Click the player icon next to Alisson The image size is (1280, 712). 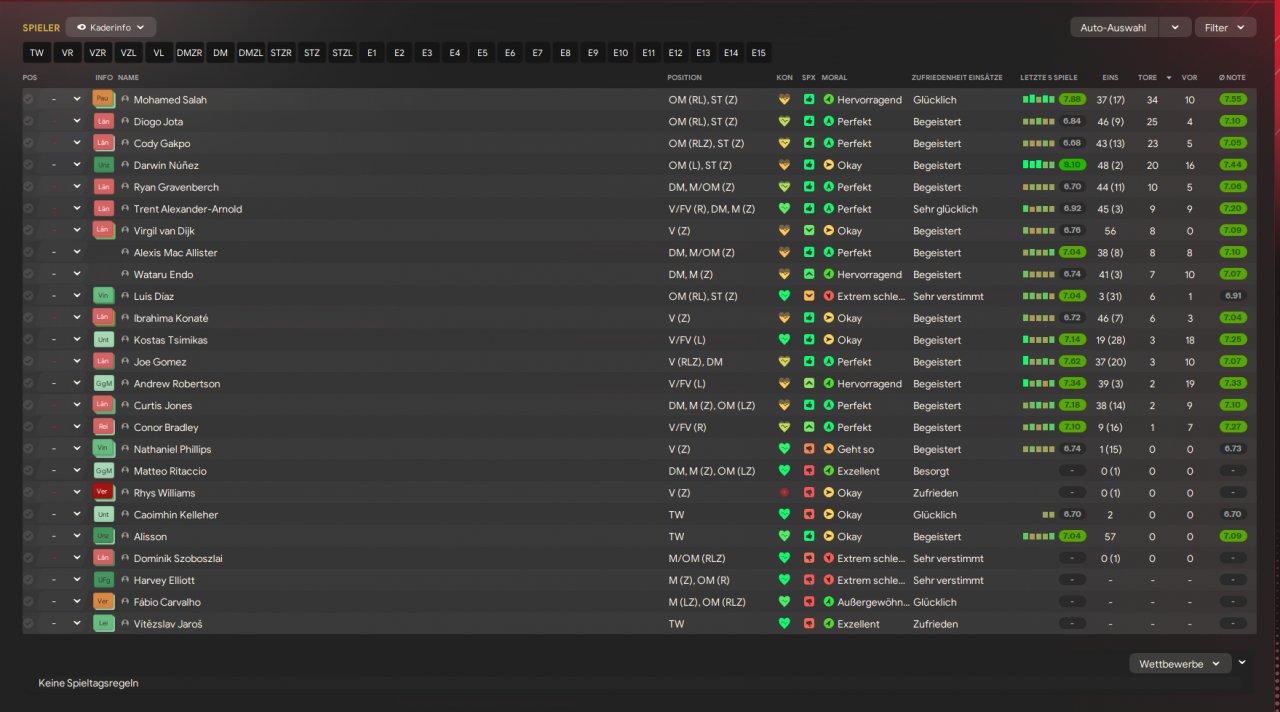pos(125,536)
